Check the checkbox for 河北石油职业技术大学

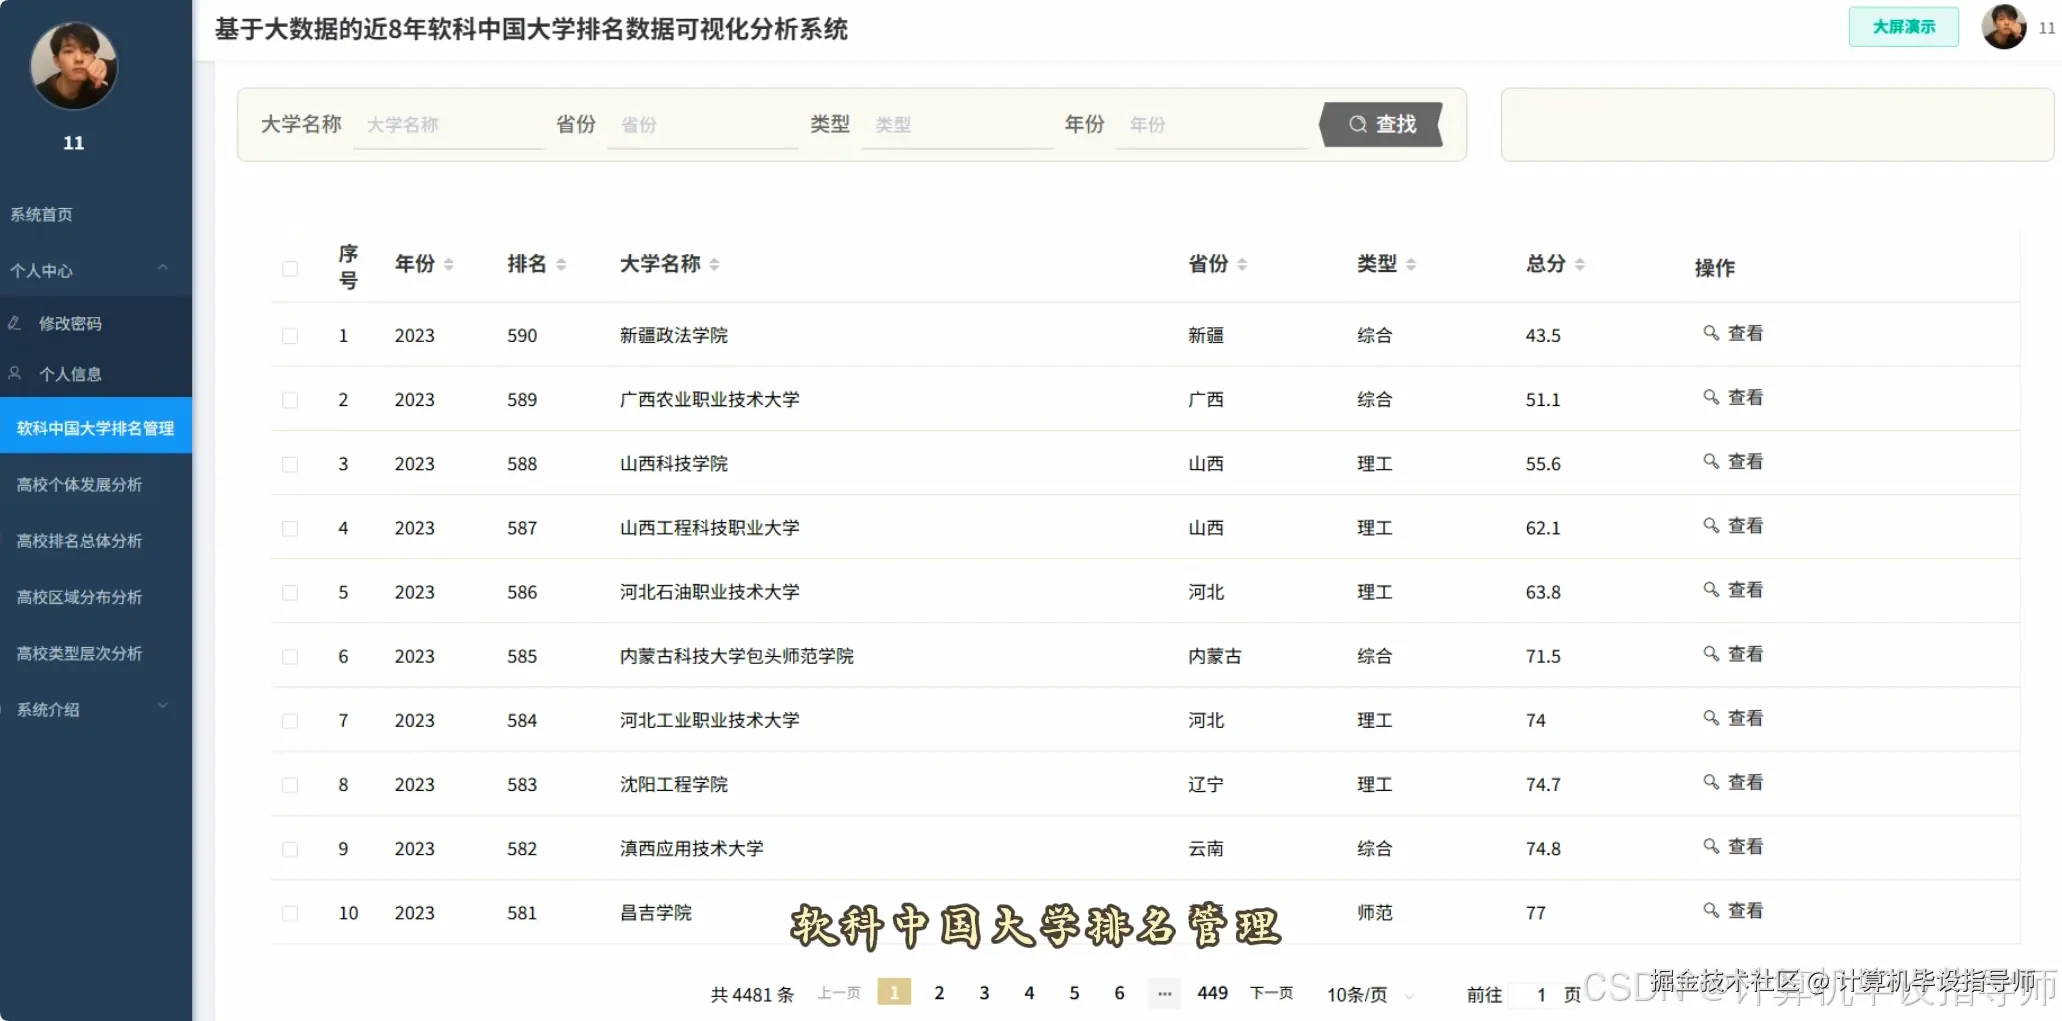coord(290,591)
